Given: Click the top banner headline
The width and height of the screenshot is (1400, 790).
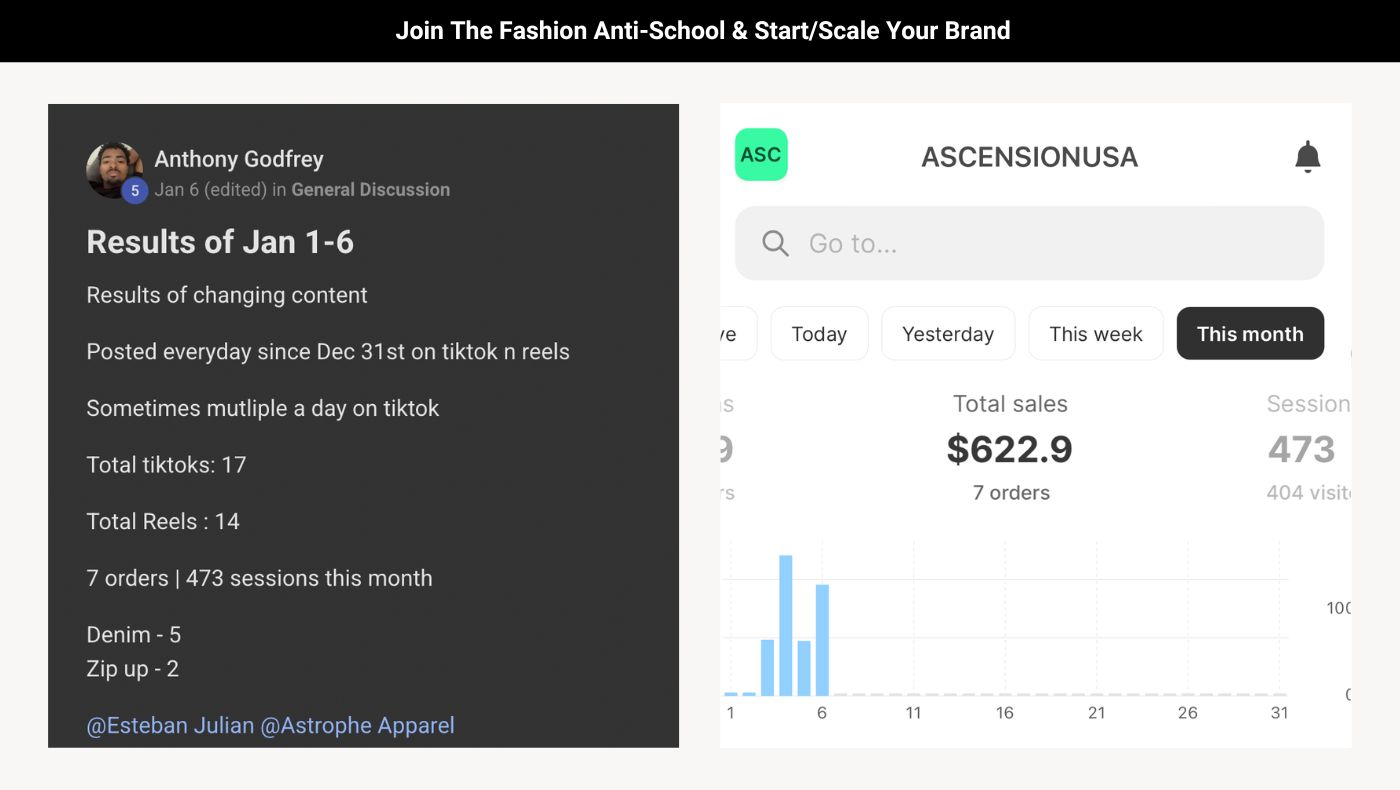Looking at the screenshot, I should pyautogui.click(x=702, y=31).
